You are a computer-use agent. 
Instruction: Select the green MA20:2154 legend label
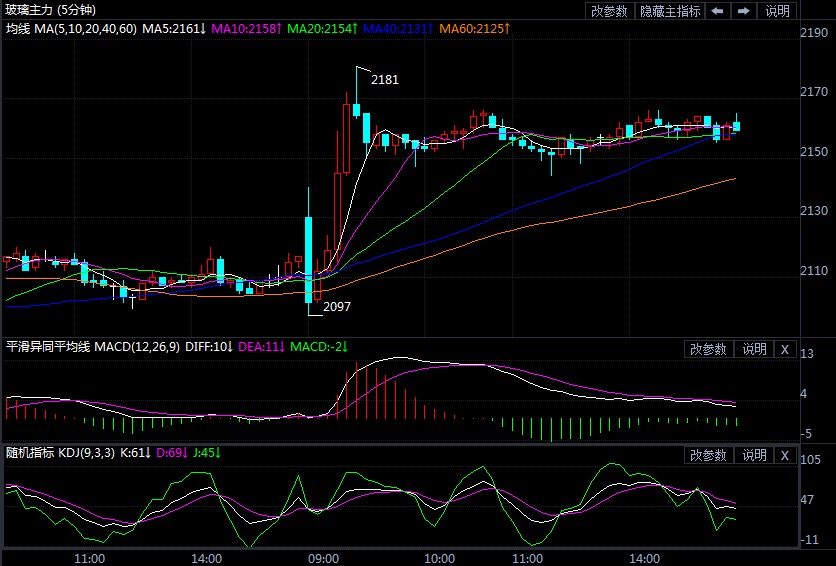tap(322, 29)
